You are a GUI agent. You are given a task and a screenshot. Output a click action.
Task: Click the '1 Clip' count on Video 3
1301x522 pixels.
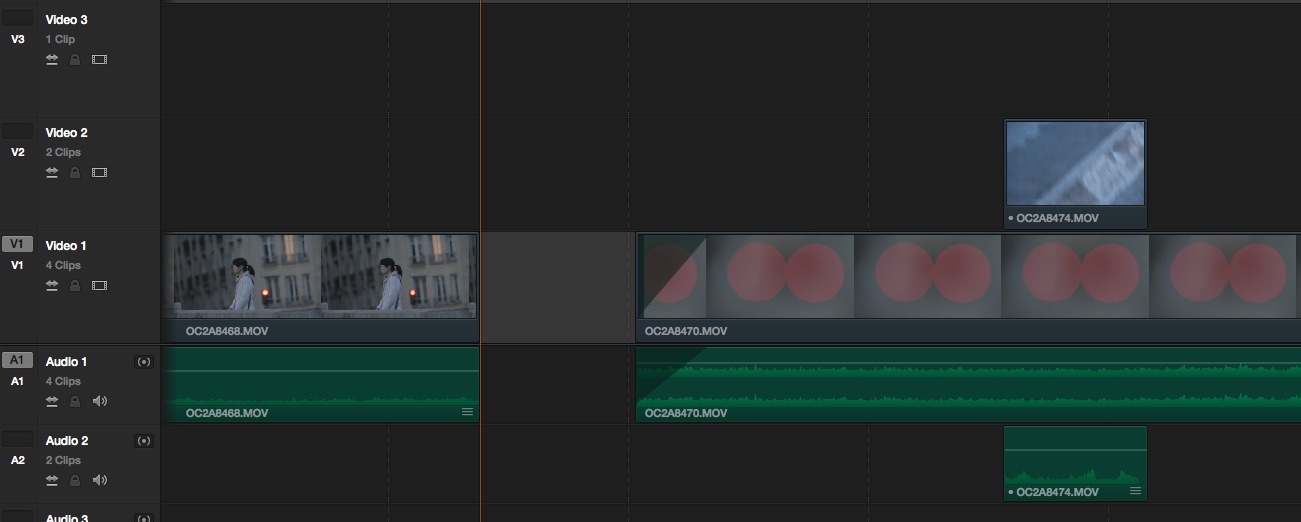coord(60,40)
